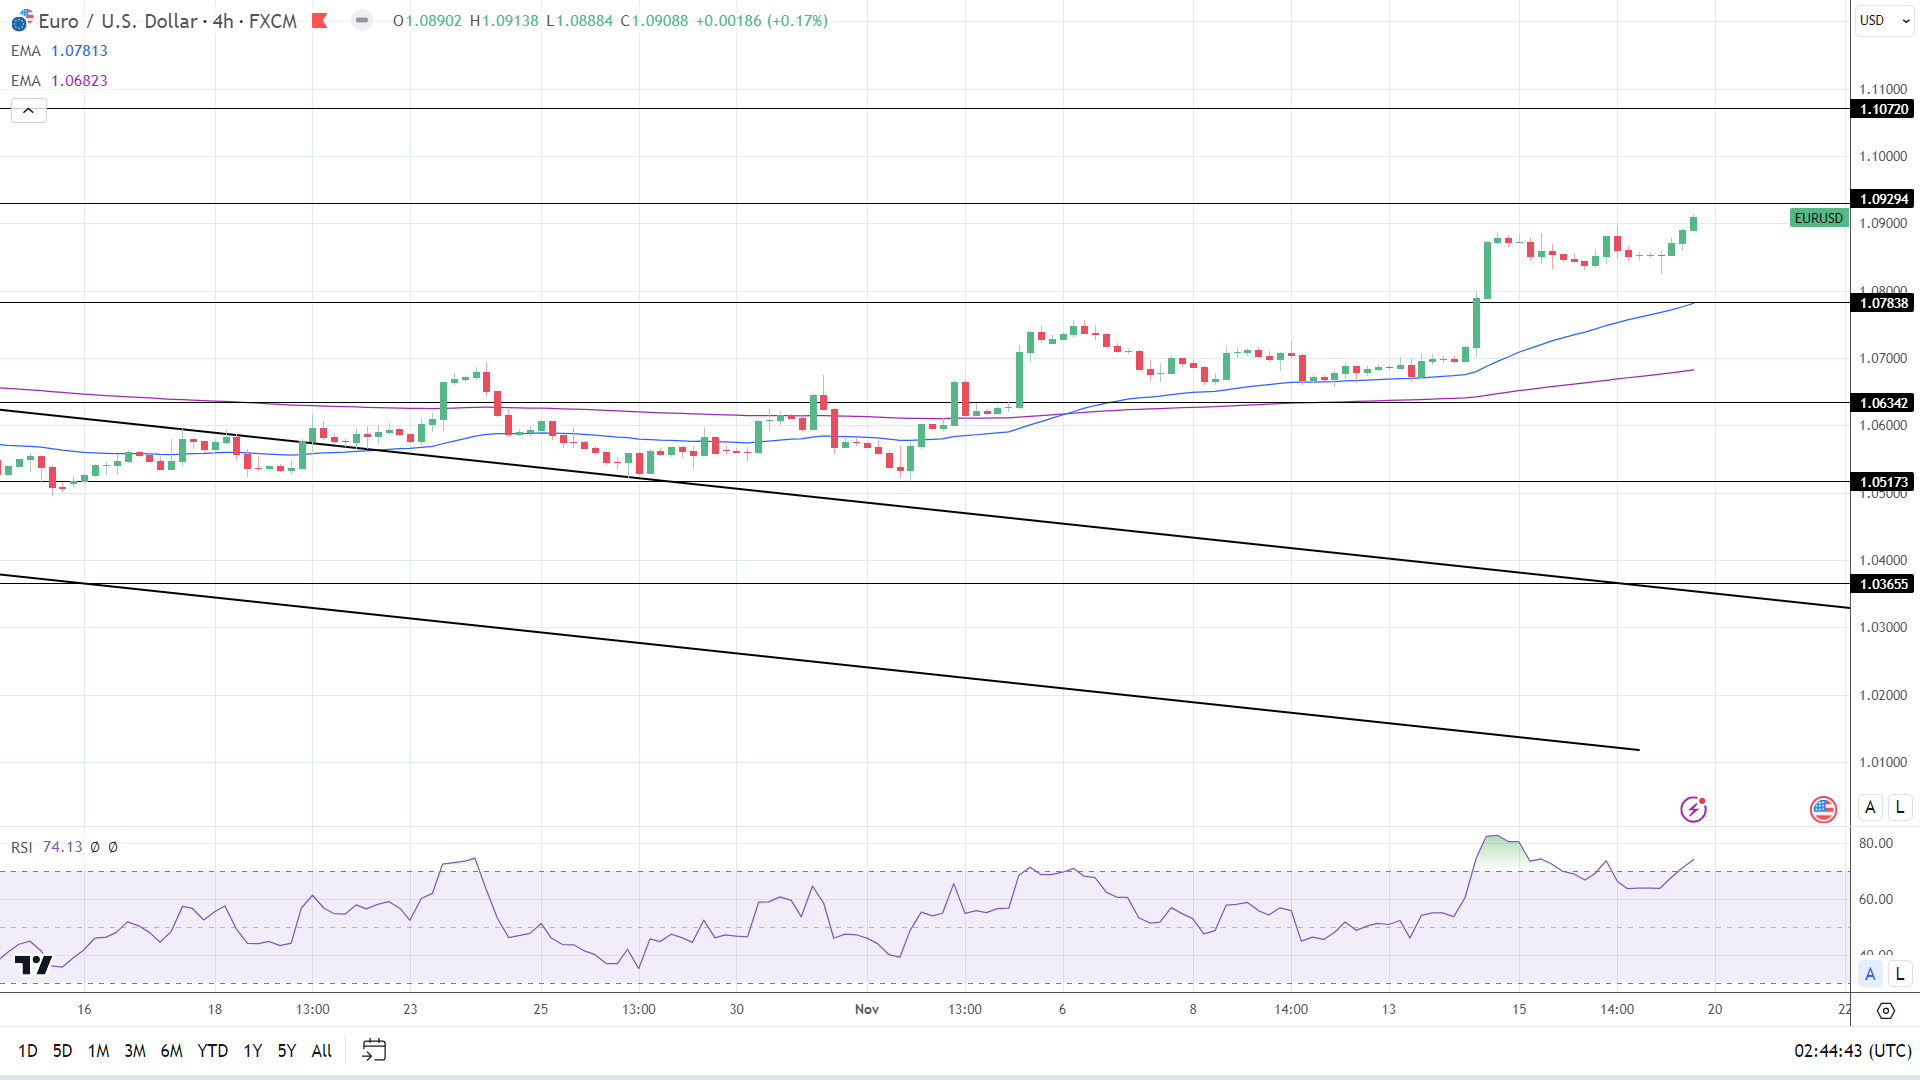Select the 3M time range

(135, 1051)
